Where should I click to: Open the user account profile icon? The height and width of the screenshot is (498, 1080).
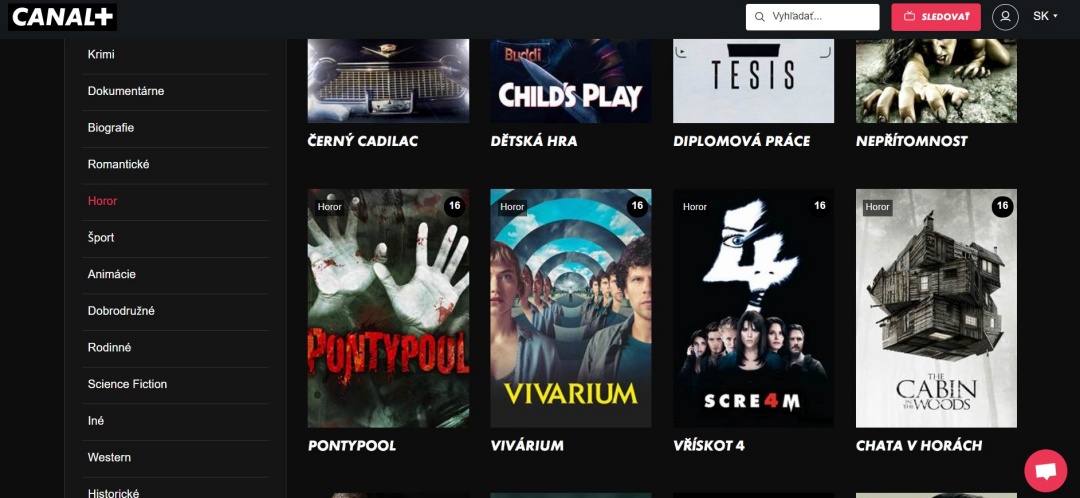tap(1005, 17)
